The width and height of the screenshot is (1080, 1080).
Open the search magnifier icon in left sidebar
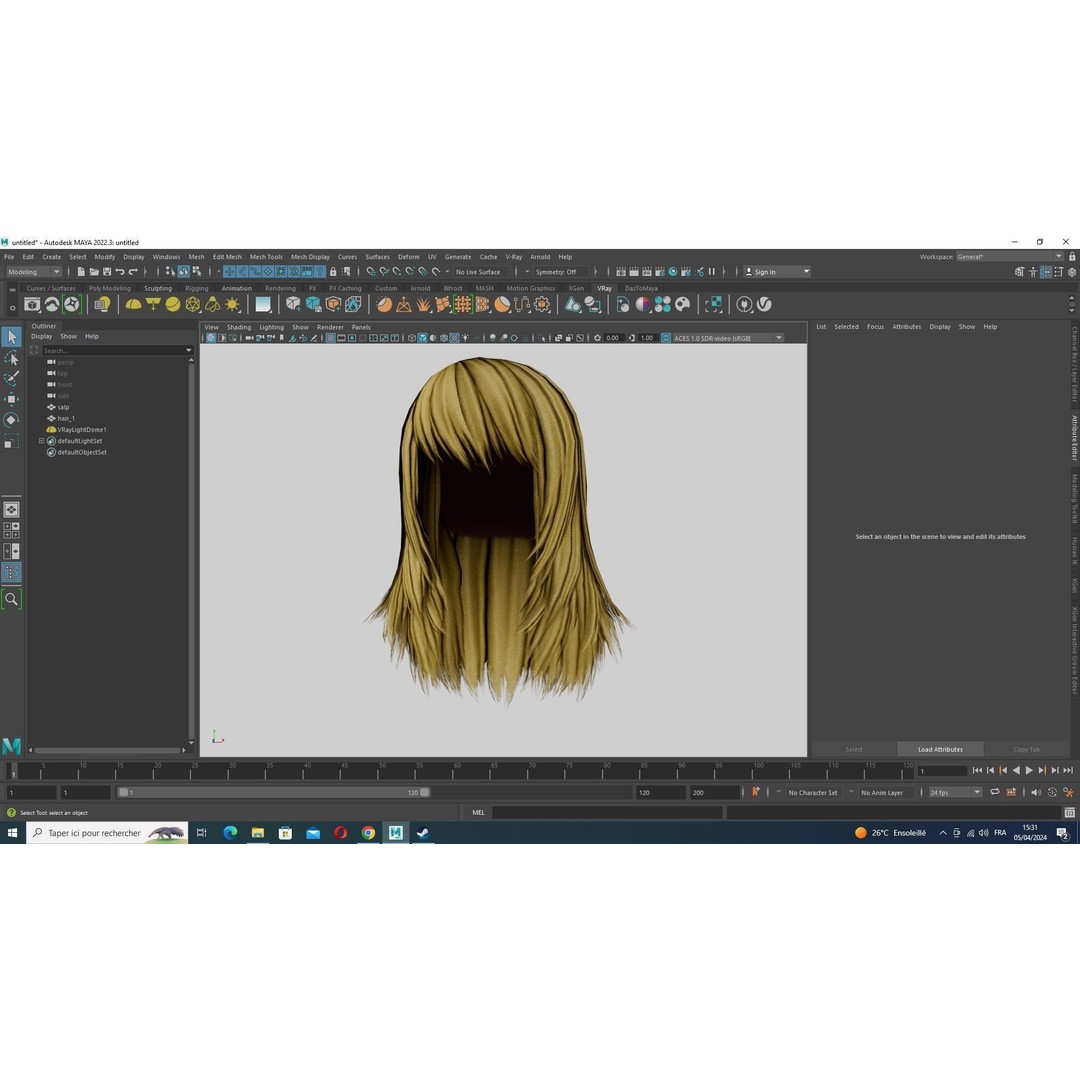(x=12, y=599)
